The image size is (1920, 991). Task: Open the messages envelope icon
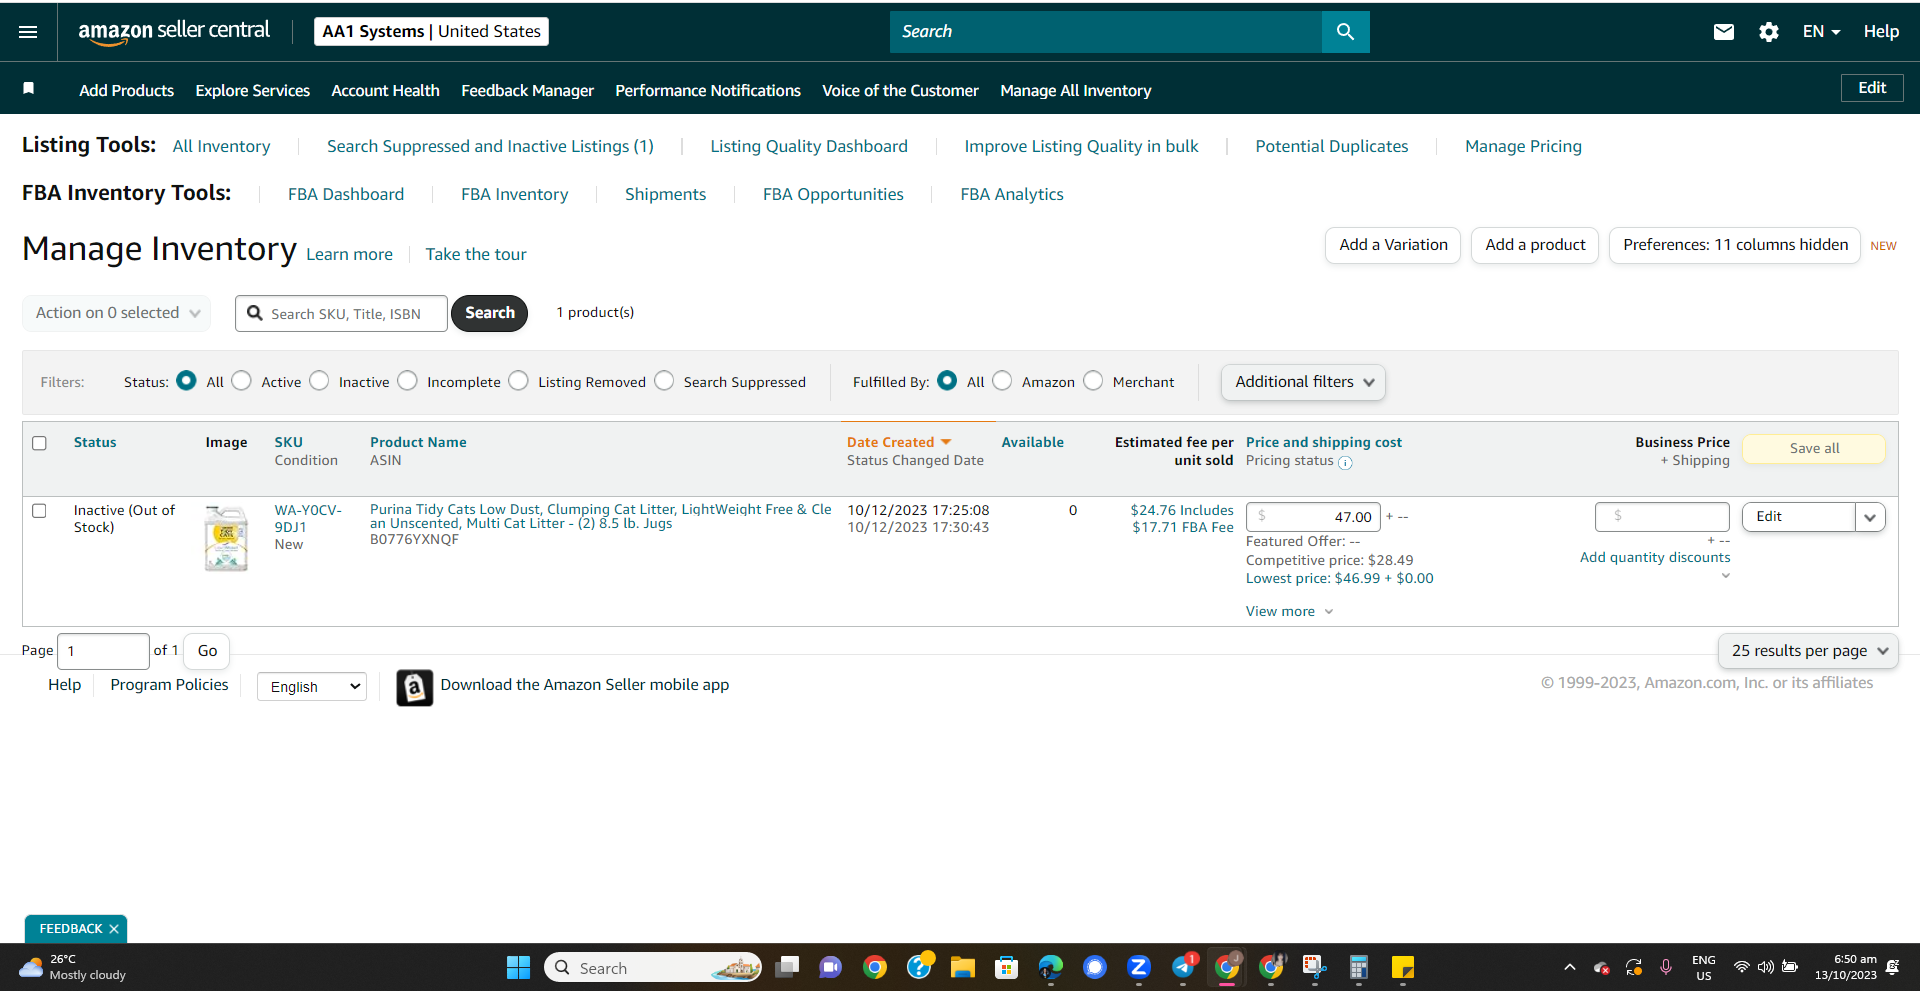1723,32
